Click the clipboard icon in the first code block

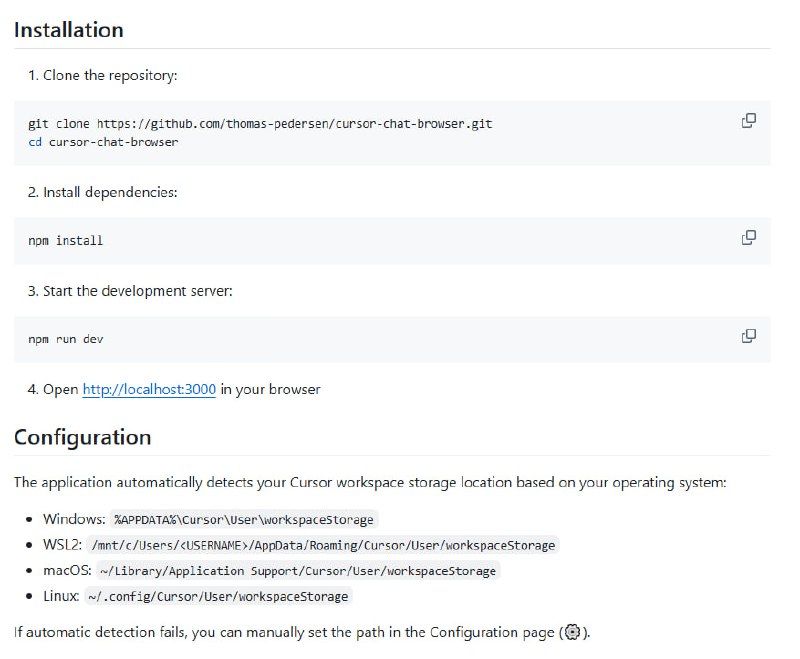pyautogui.click(x=748, y=119)
